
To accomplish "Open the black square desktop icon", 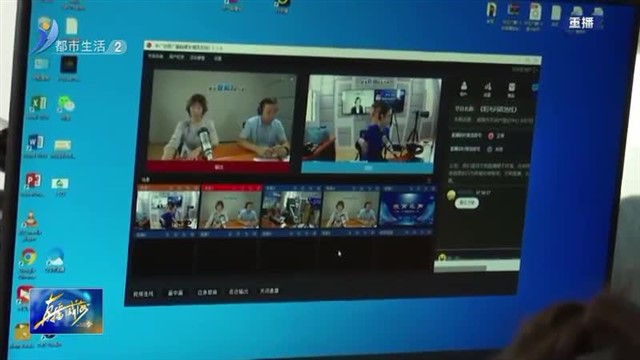I will click(69, 65).
